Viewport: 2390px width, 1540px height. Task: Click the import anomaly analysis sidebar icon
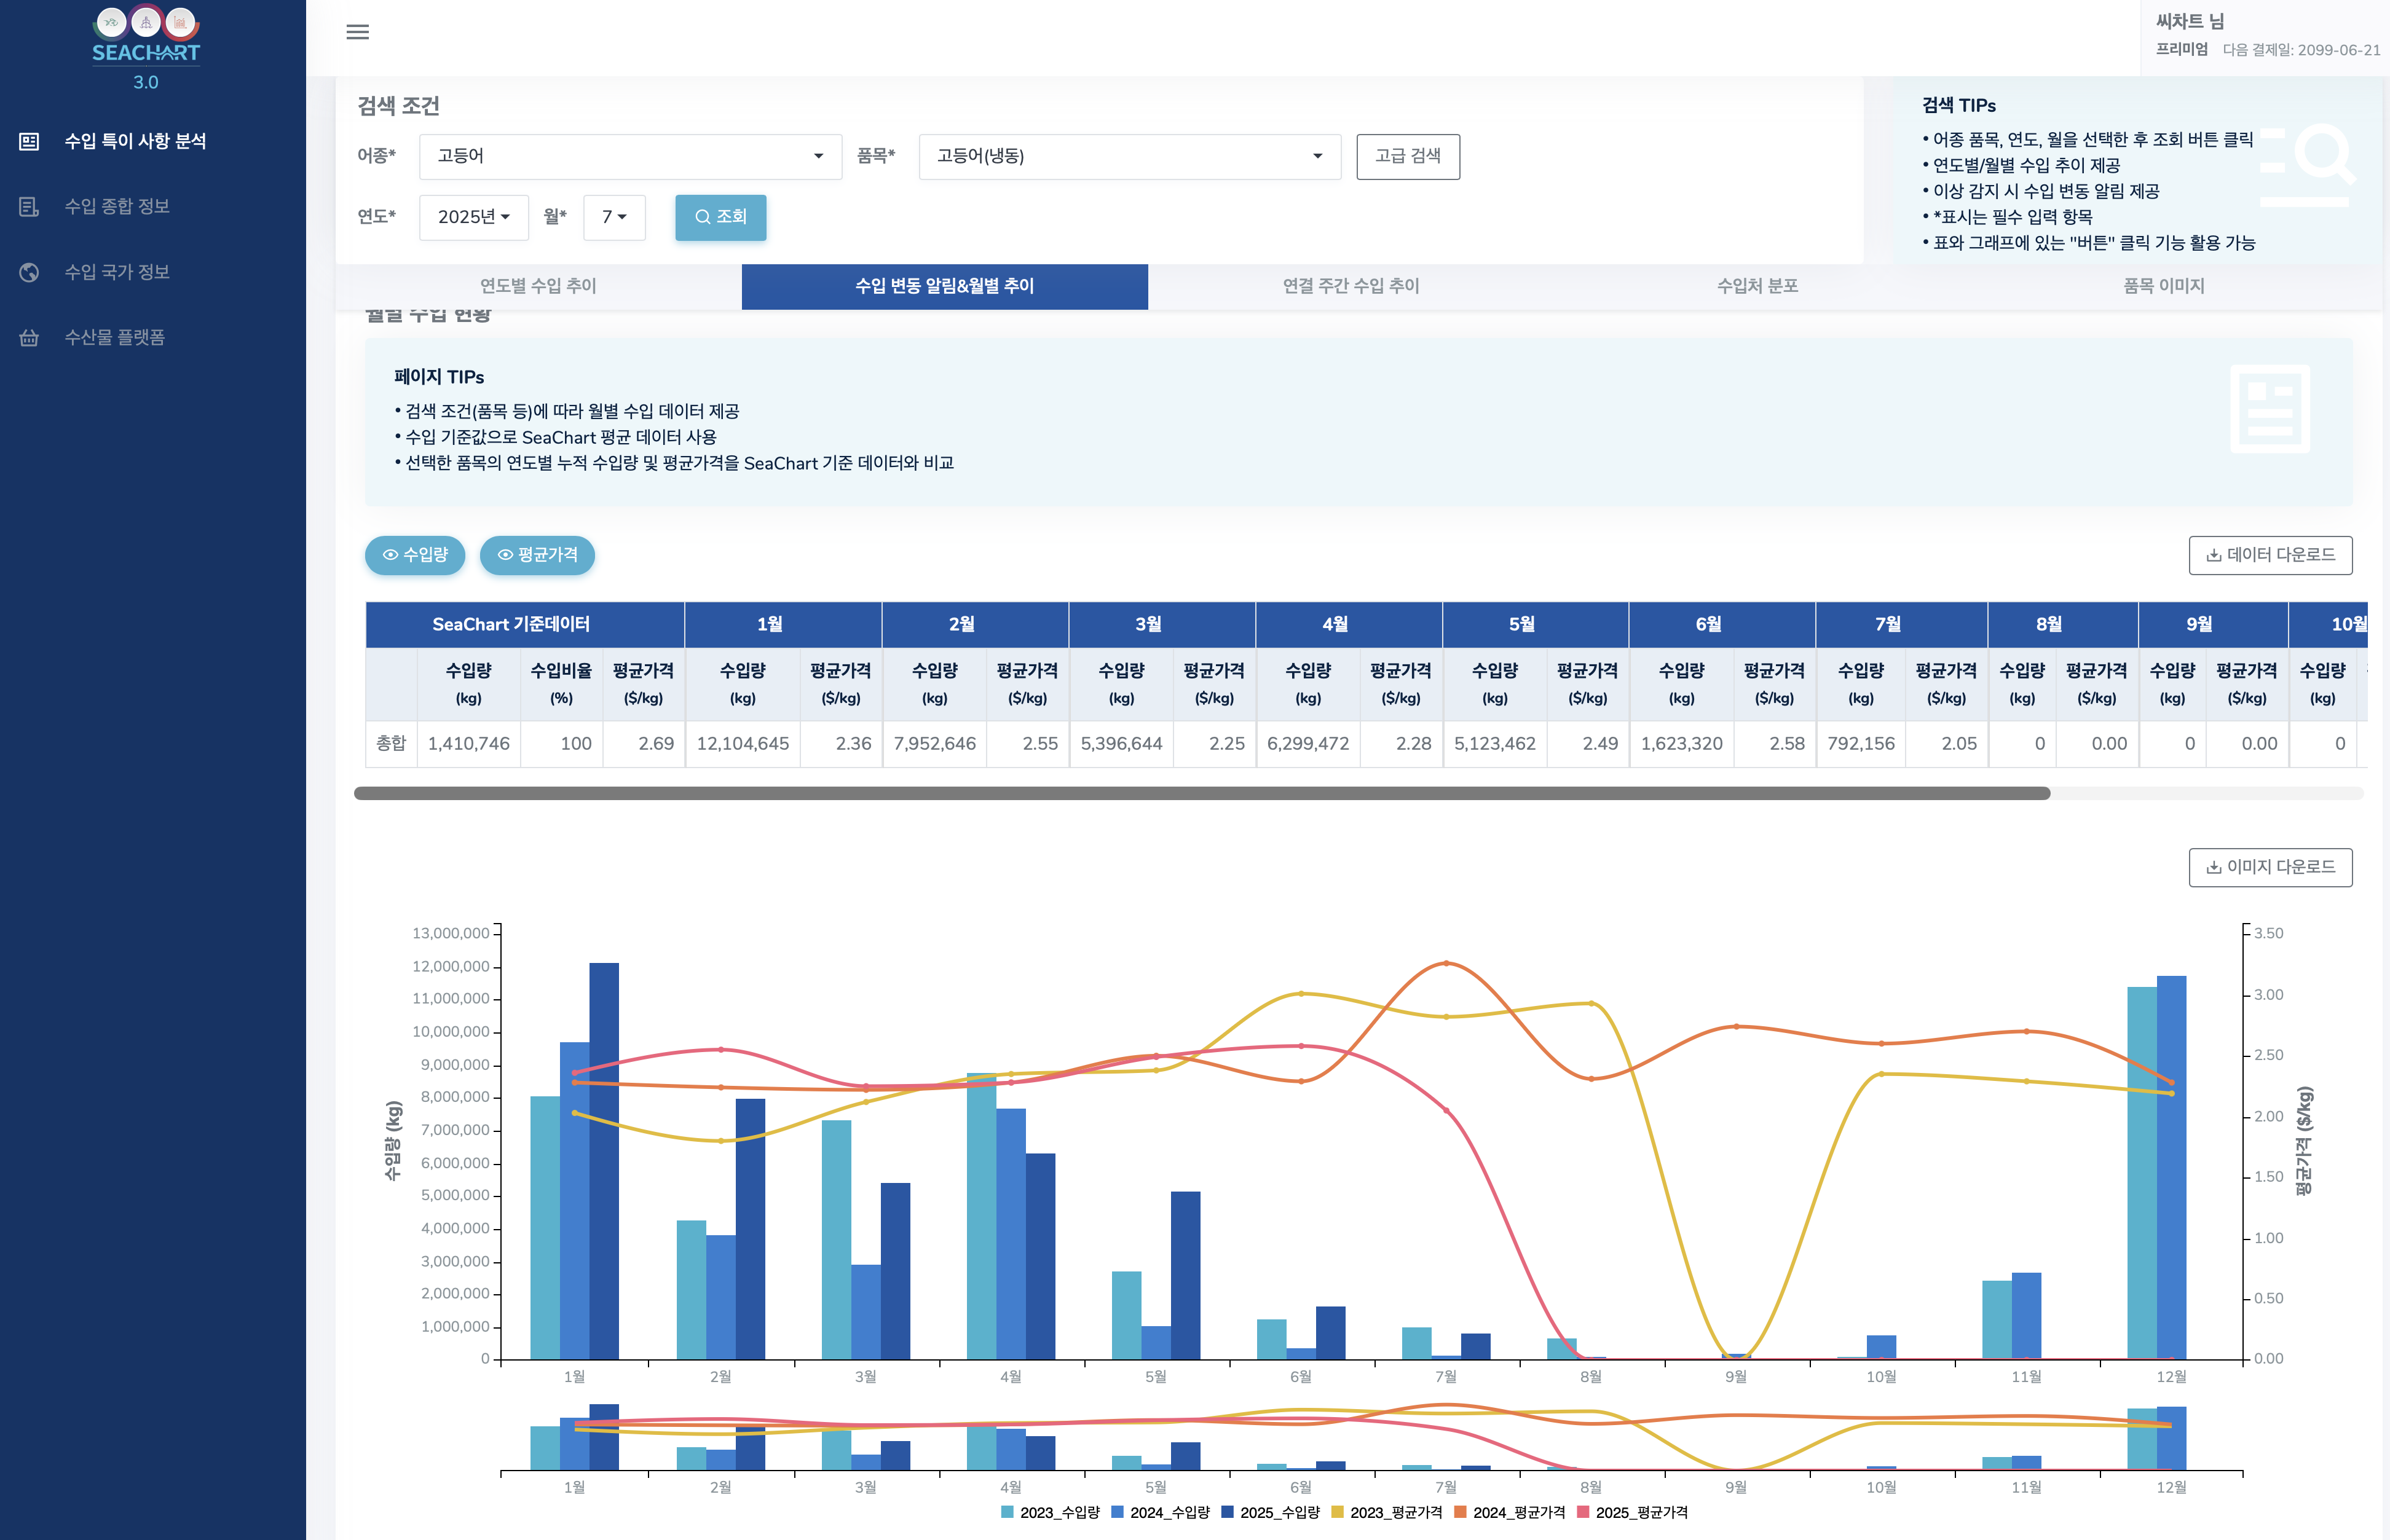(x=29, y=141)
